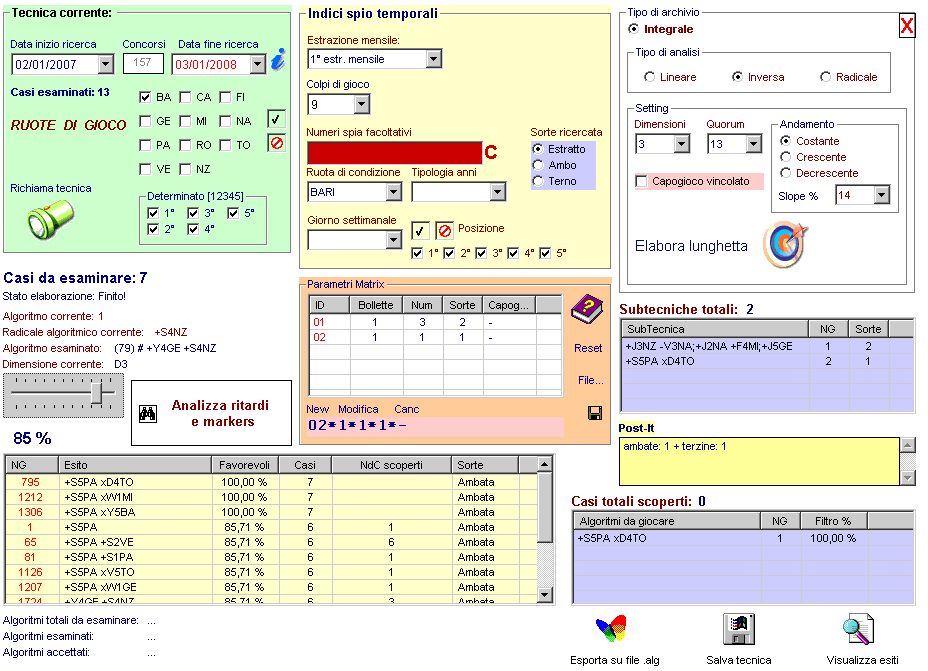The width and height of the screenshot is (928, 671).
Task: Close the window with the red X
Action: coord(907,26)
